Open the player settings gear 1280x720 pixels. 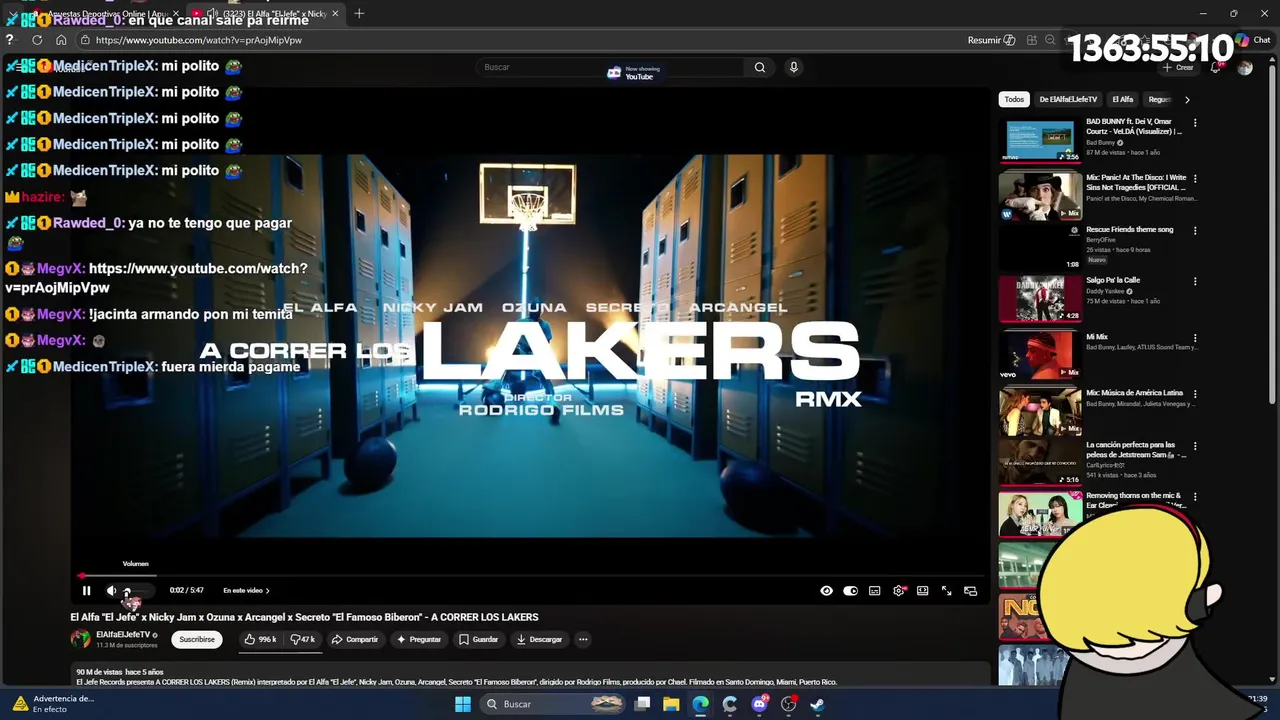(x=899, y=591)
